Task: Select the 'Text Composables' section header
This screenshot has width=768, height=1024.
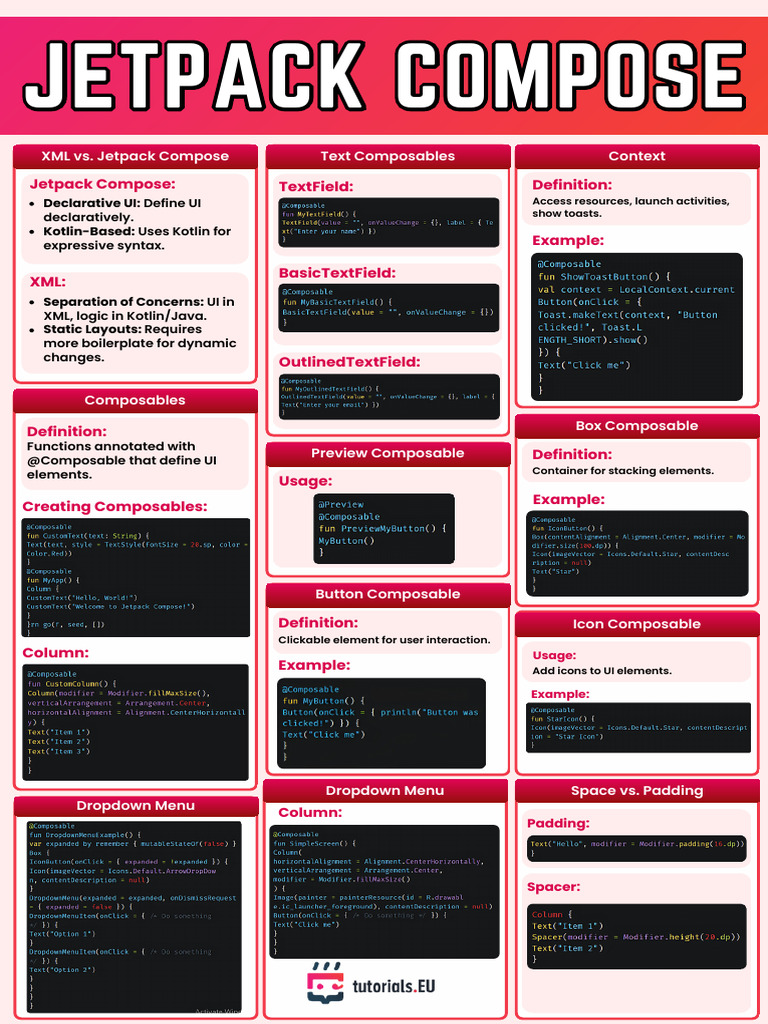Action: 388,156
